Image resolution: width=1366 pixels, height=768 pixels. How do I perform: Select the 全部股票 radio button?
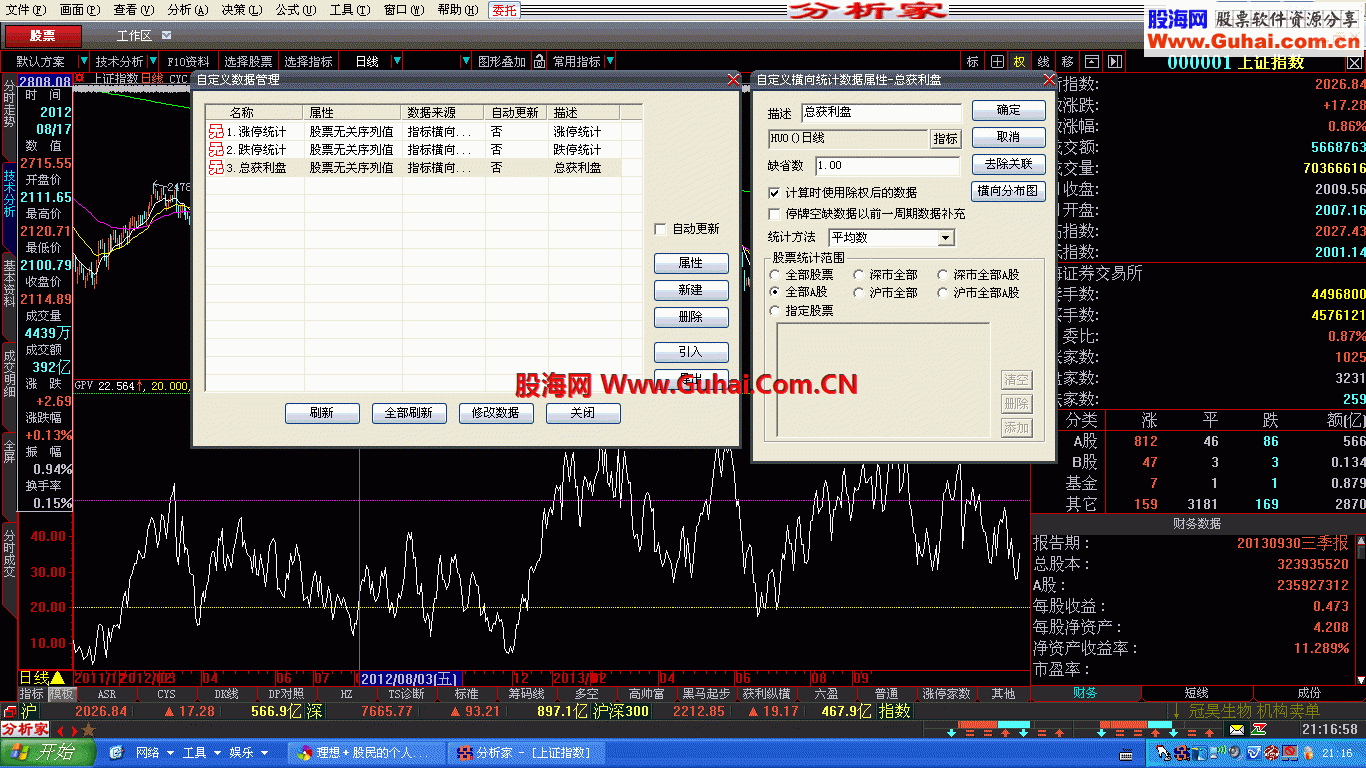coord(775,275)
